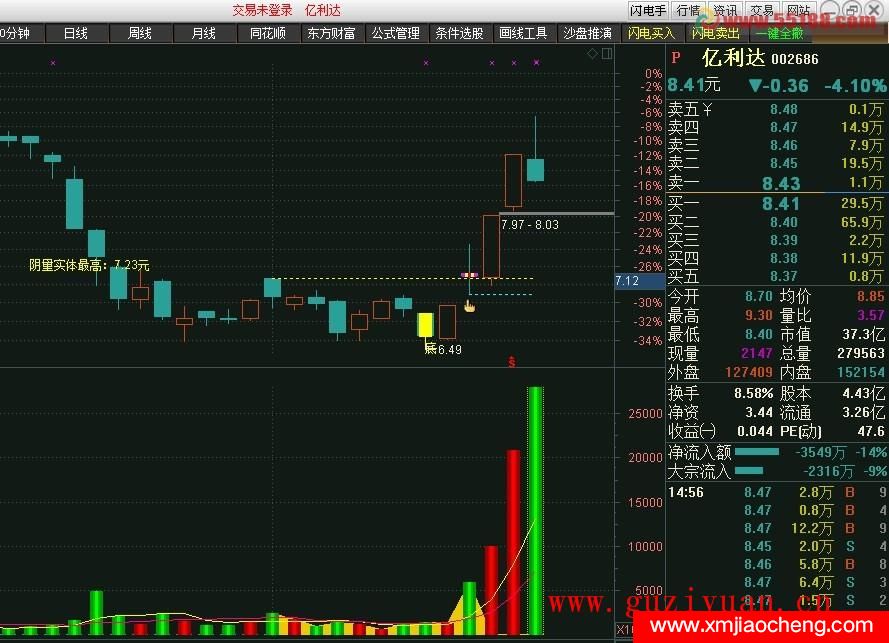
Task: Click the red P icon beside 亿利达
Action: [x=676, y=59]
